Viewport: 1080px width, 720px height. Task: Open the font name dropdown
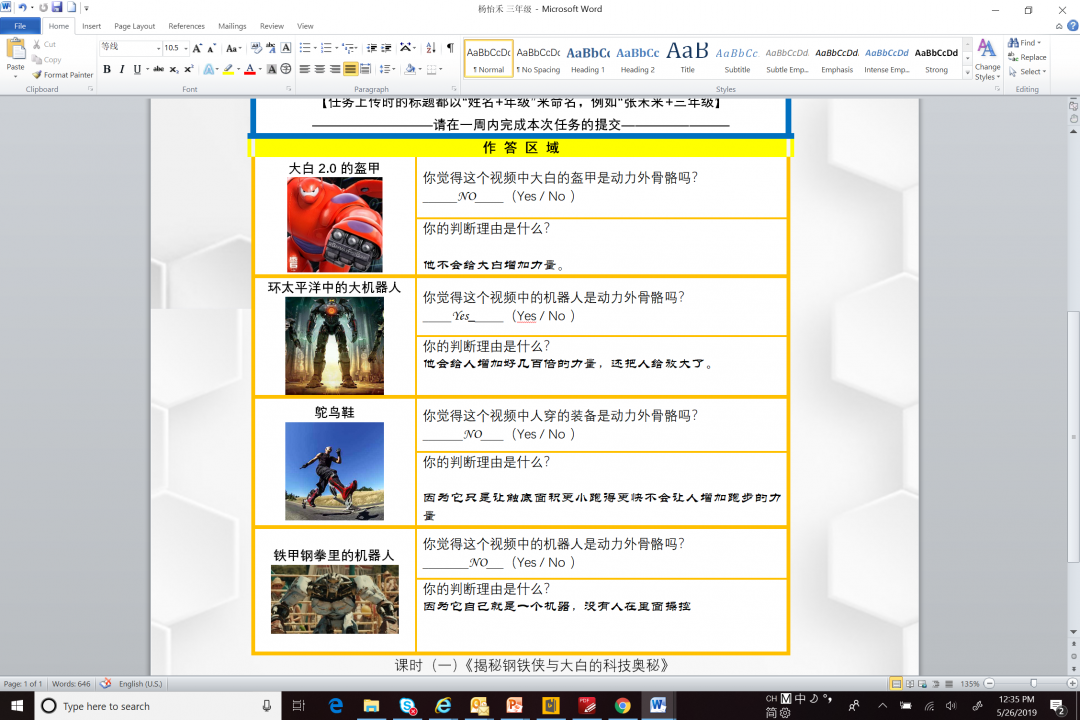[158, 48]
